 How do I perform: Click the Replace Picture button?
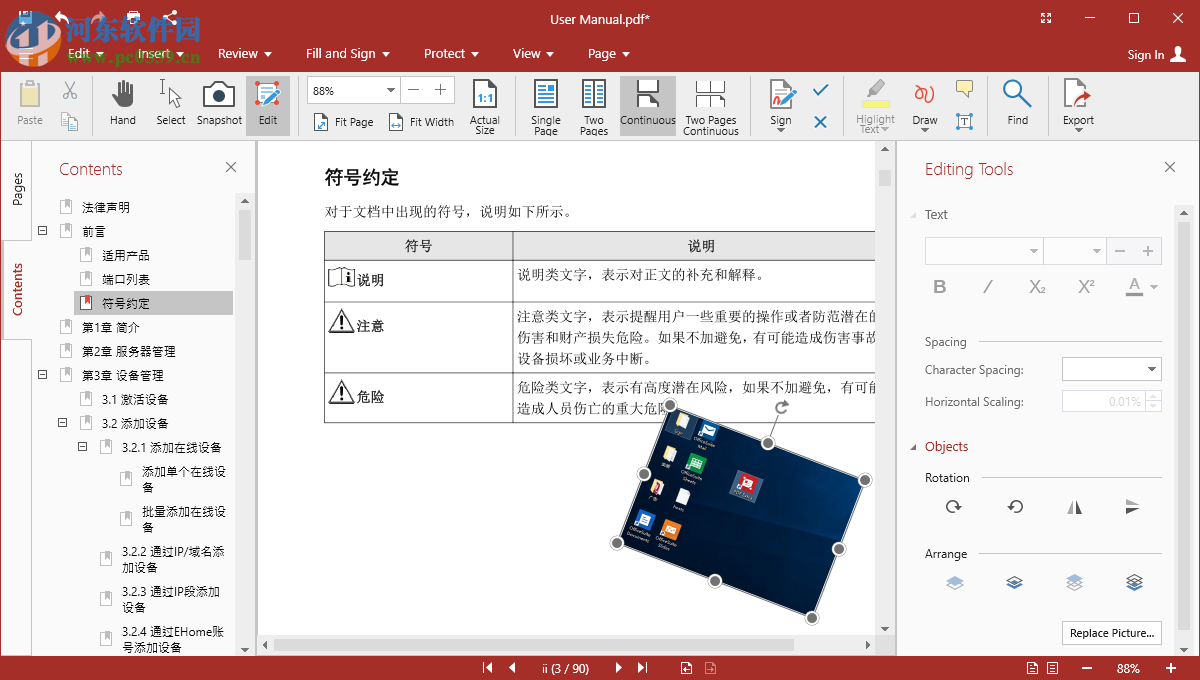coord(1111,632)
